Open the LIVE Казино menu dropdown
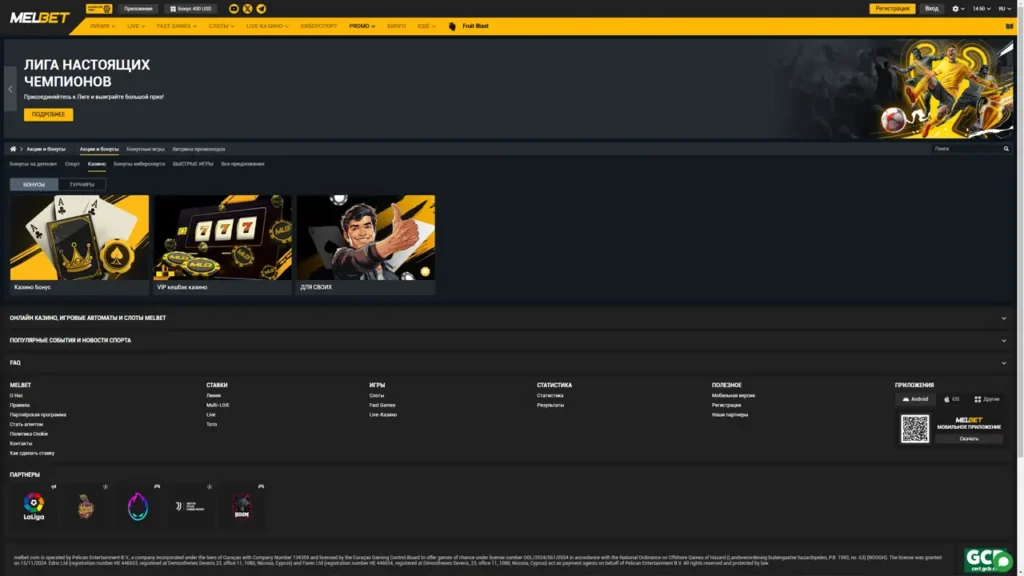Screen dimensions: 1024x576 tap(267, 26)
